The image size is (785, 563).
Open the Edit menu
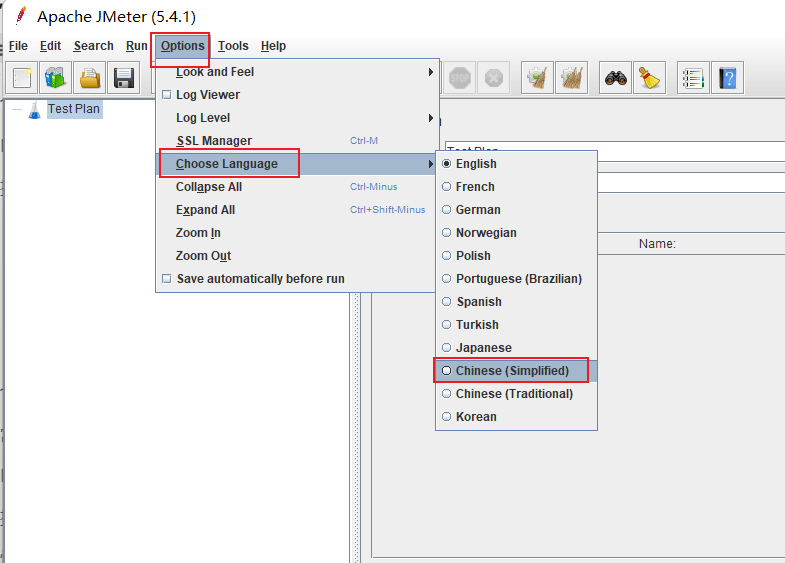(x=50, y=46)
